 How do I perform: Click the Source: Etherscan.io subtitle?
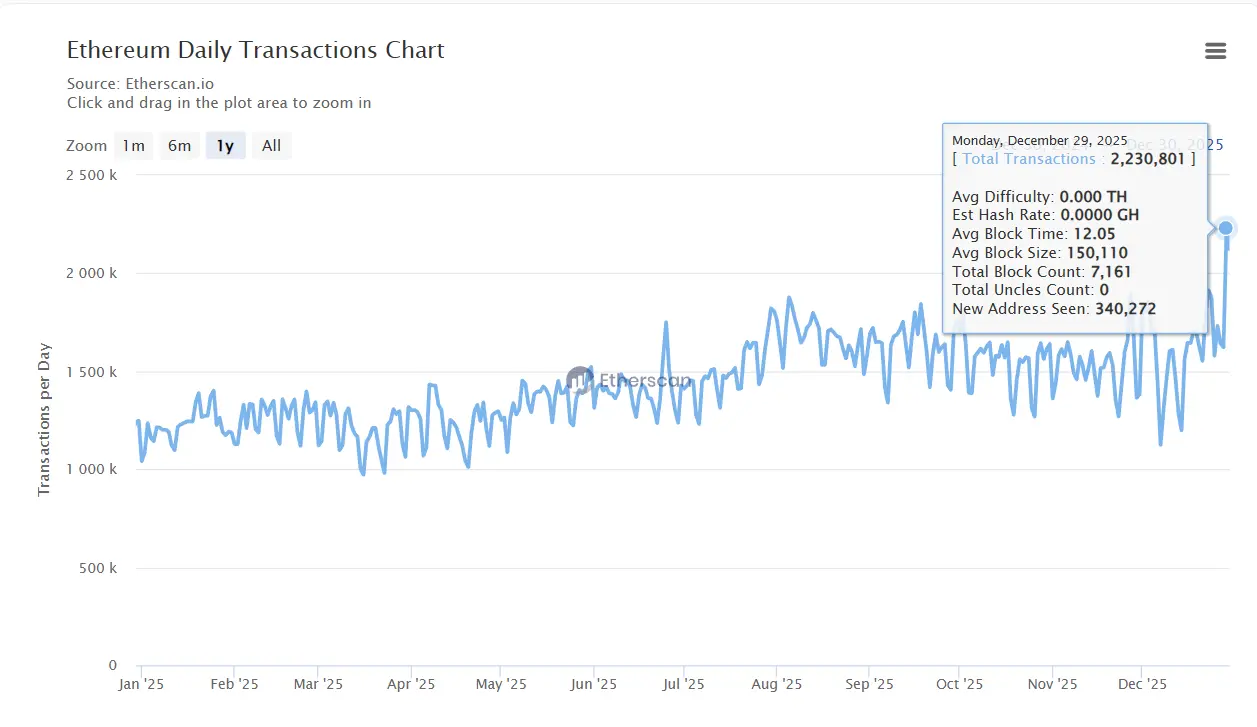click(140, 83)
